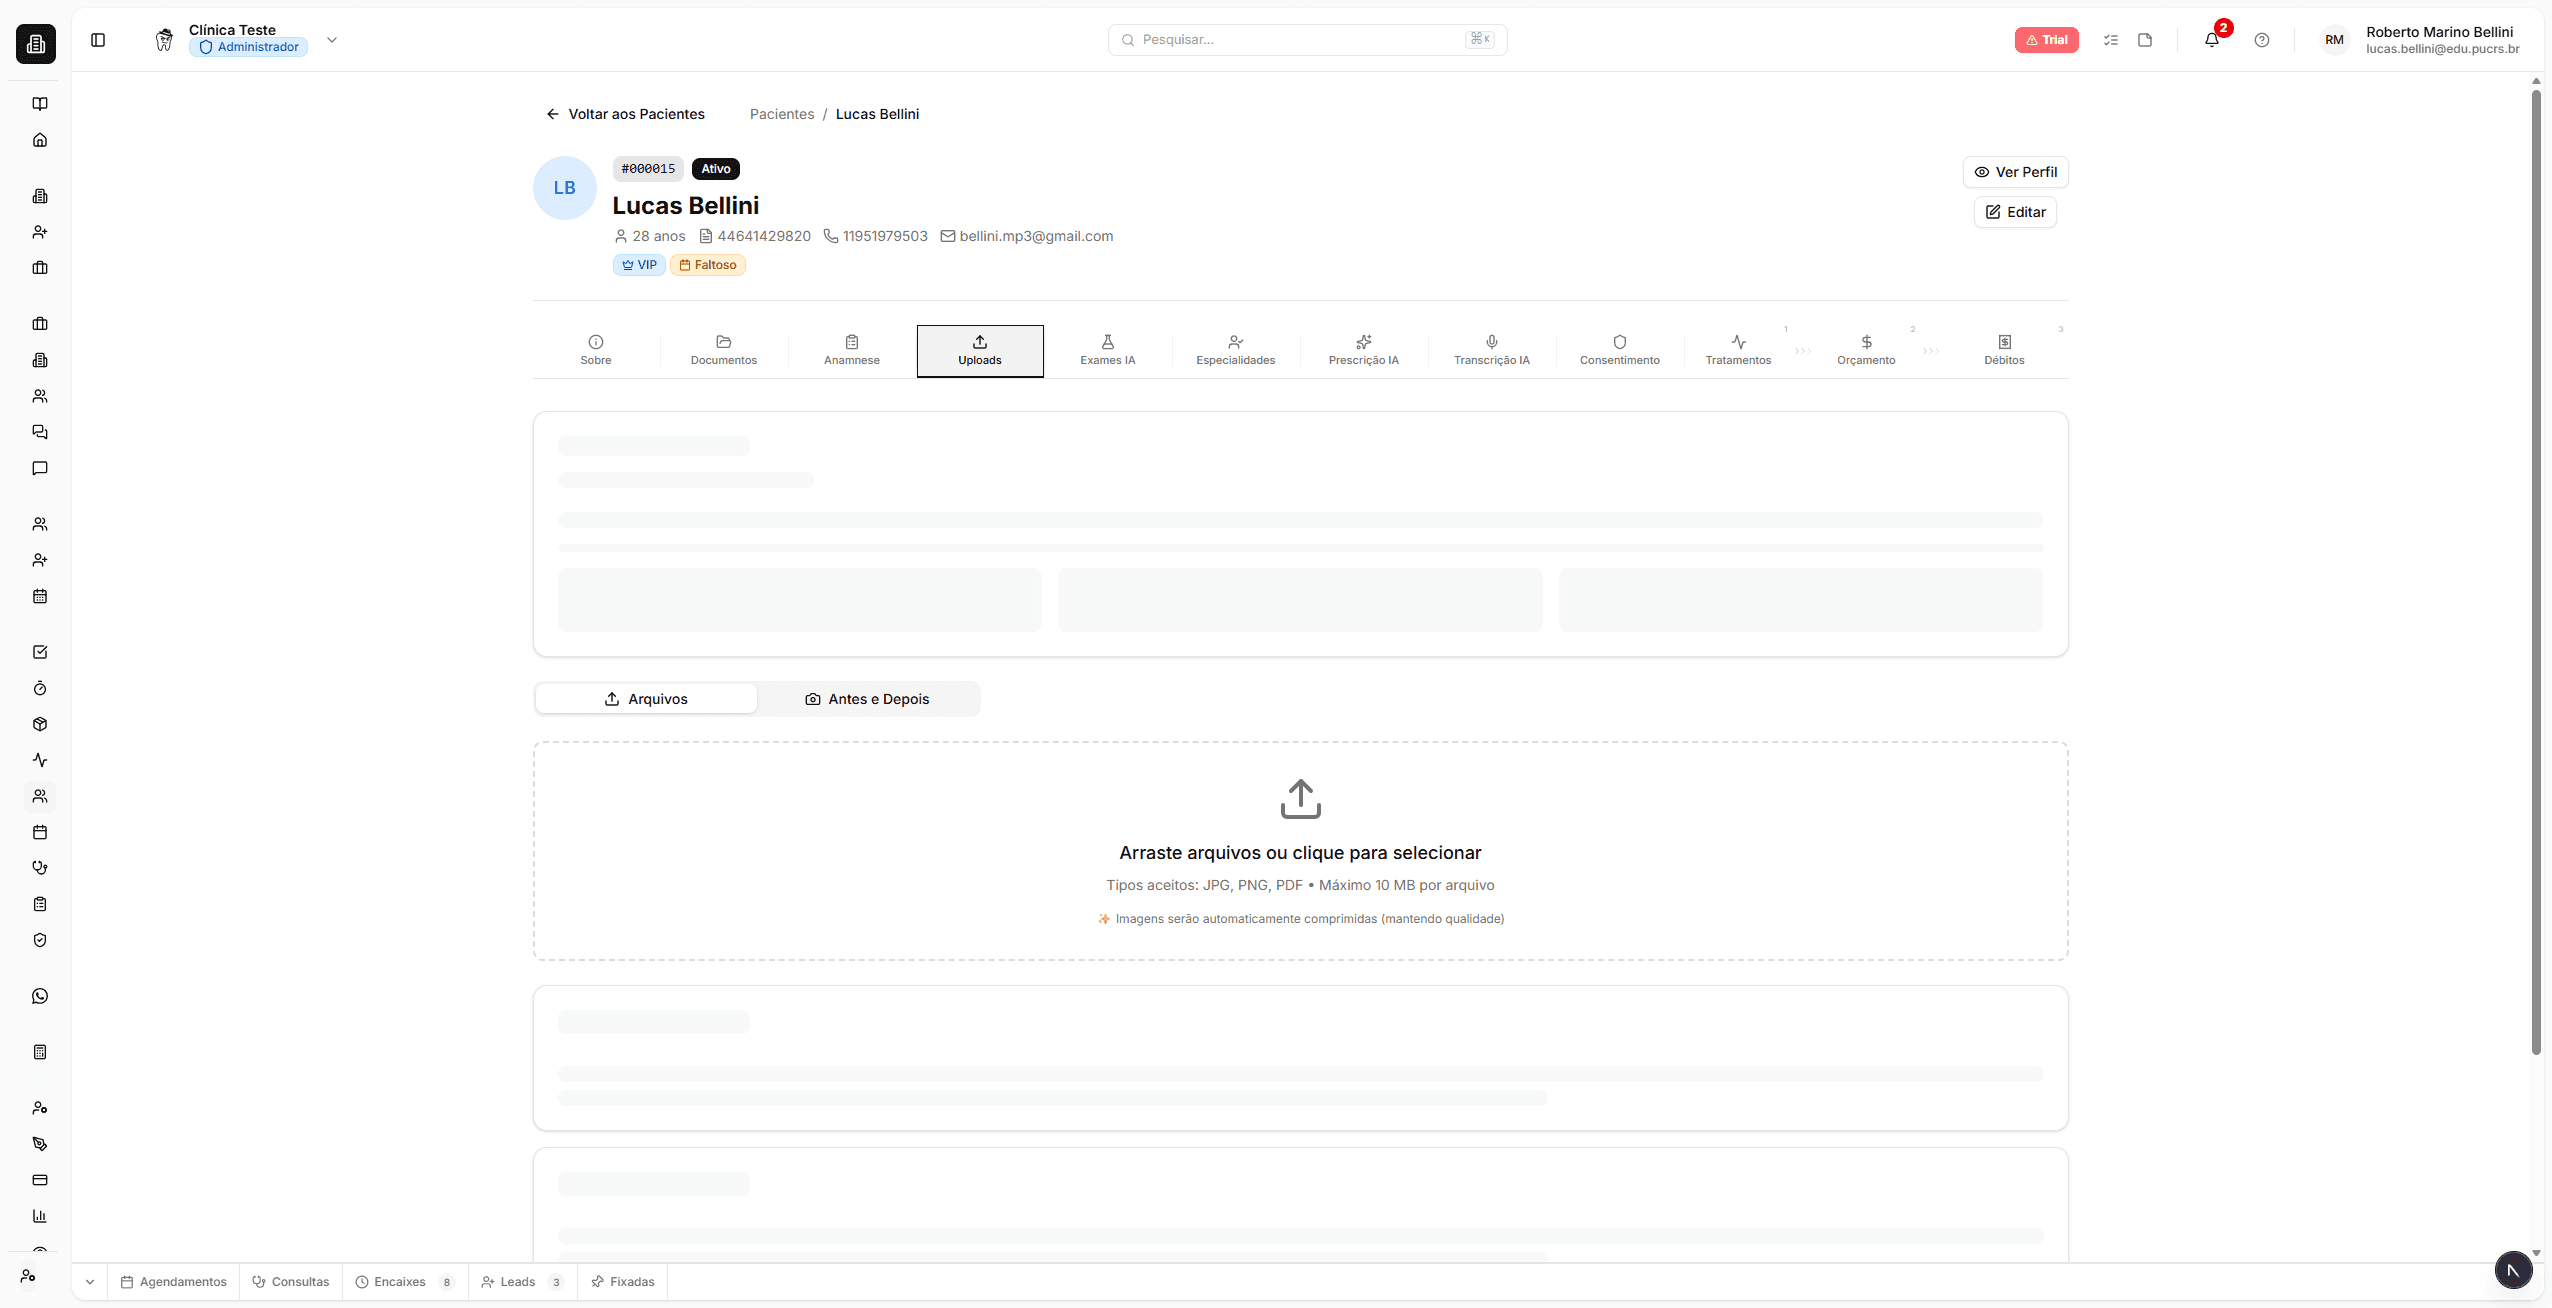Click the Ver Perfil button
This screenshot has width=2552, height=1308.
(2015, 172)
